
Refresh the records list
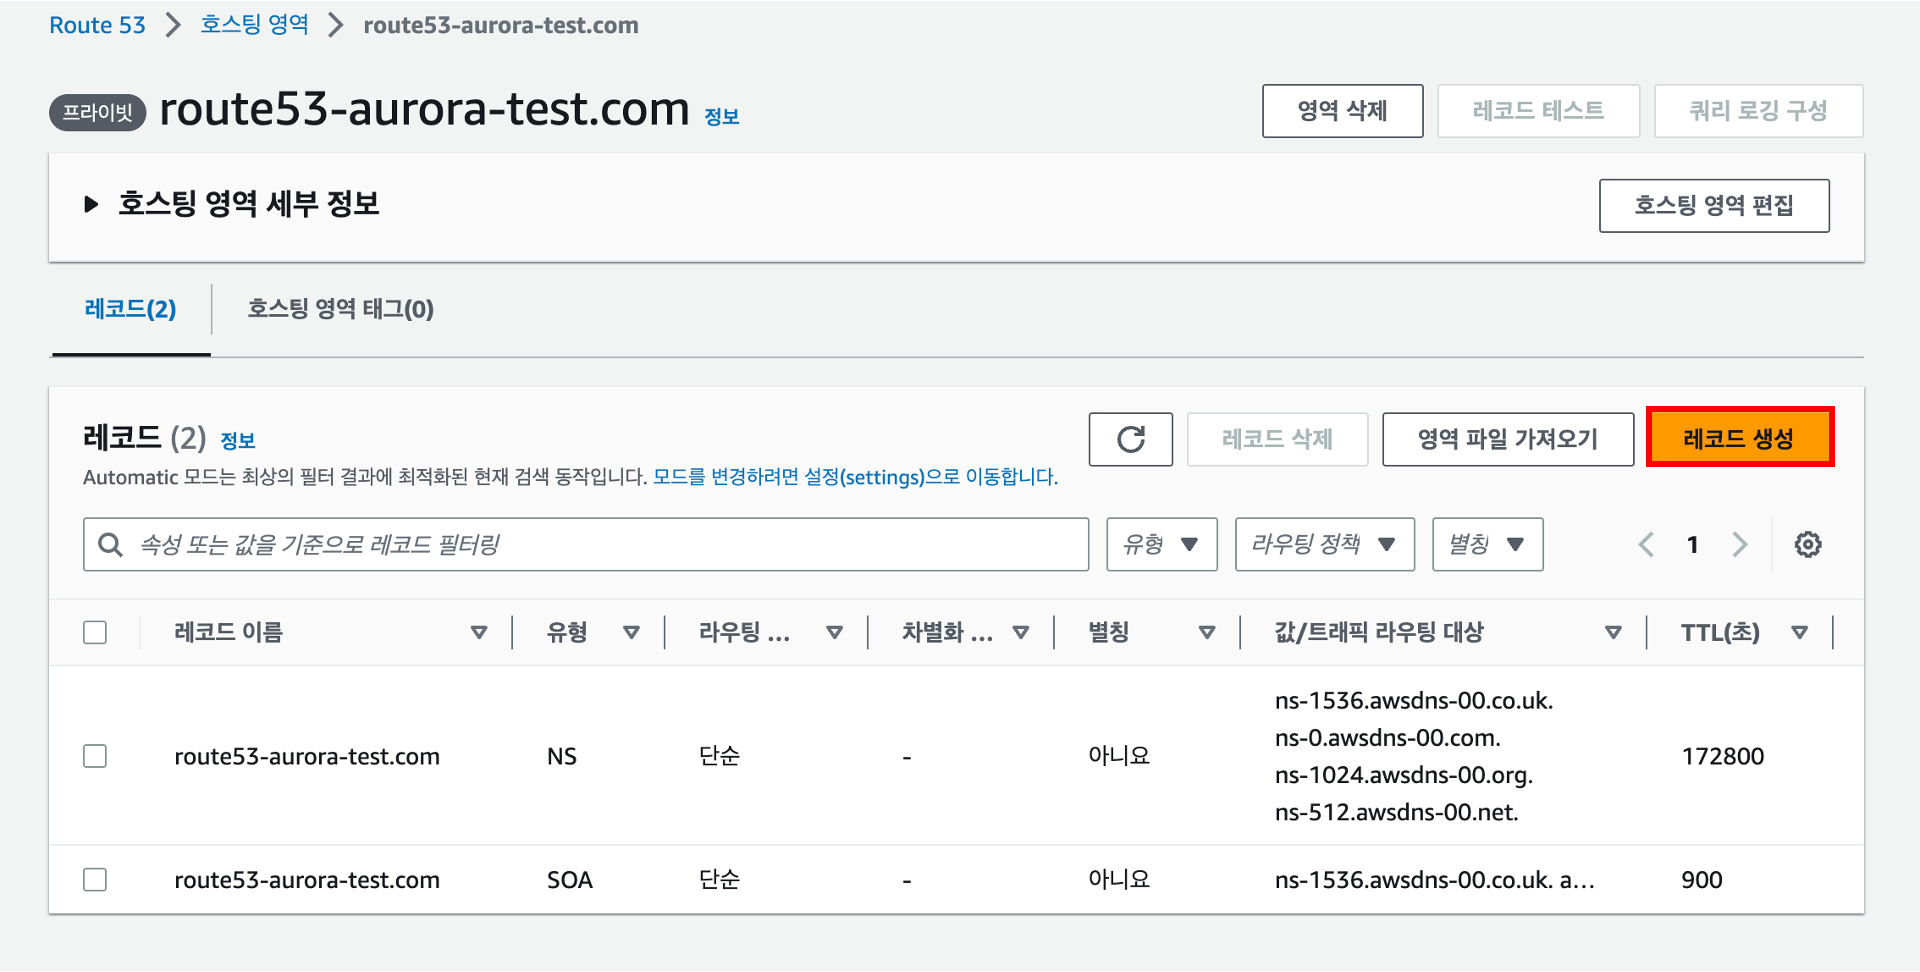1130,439
